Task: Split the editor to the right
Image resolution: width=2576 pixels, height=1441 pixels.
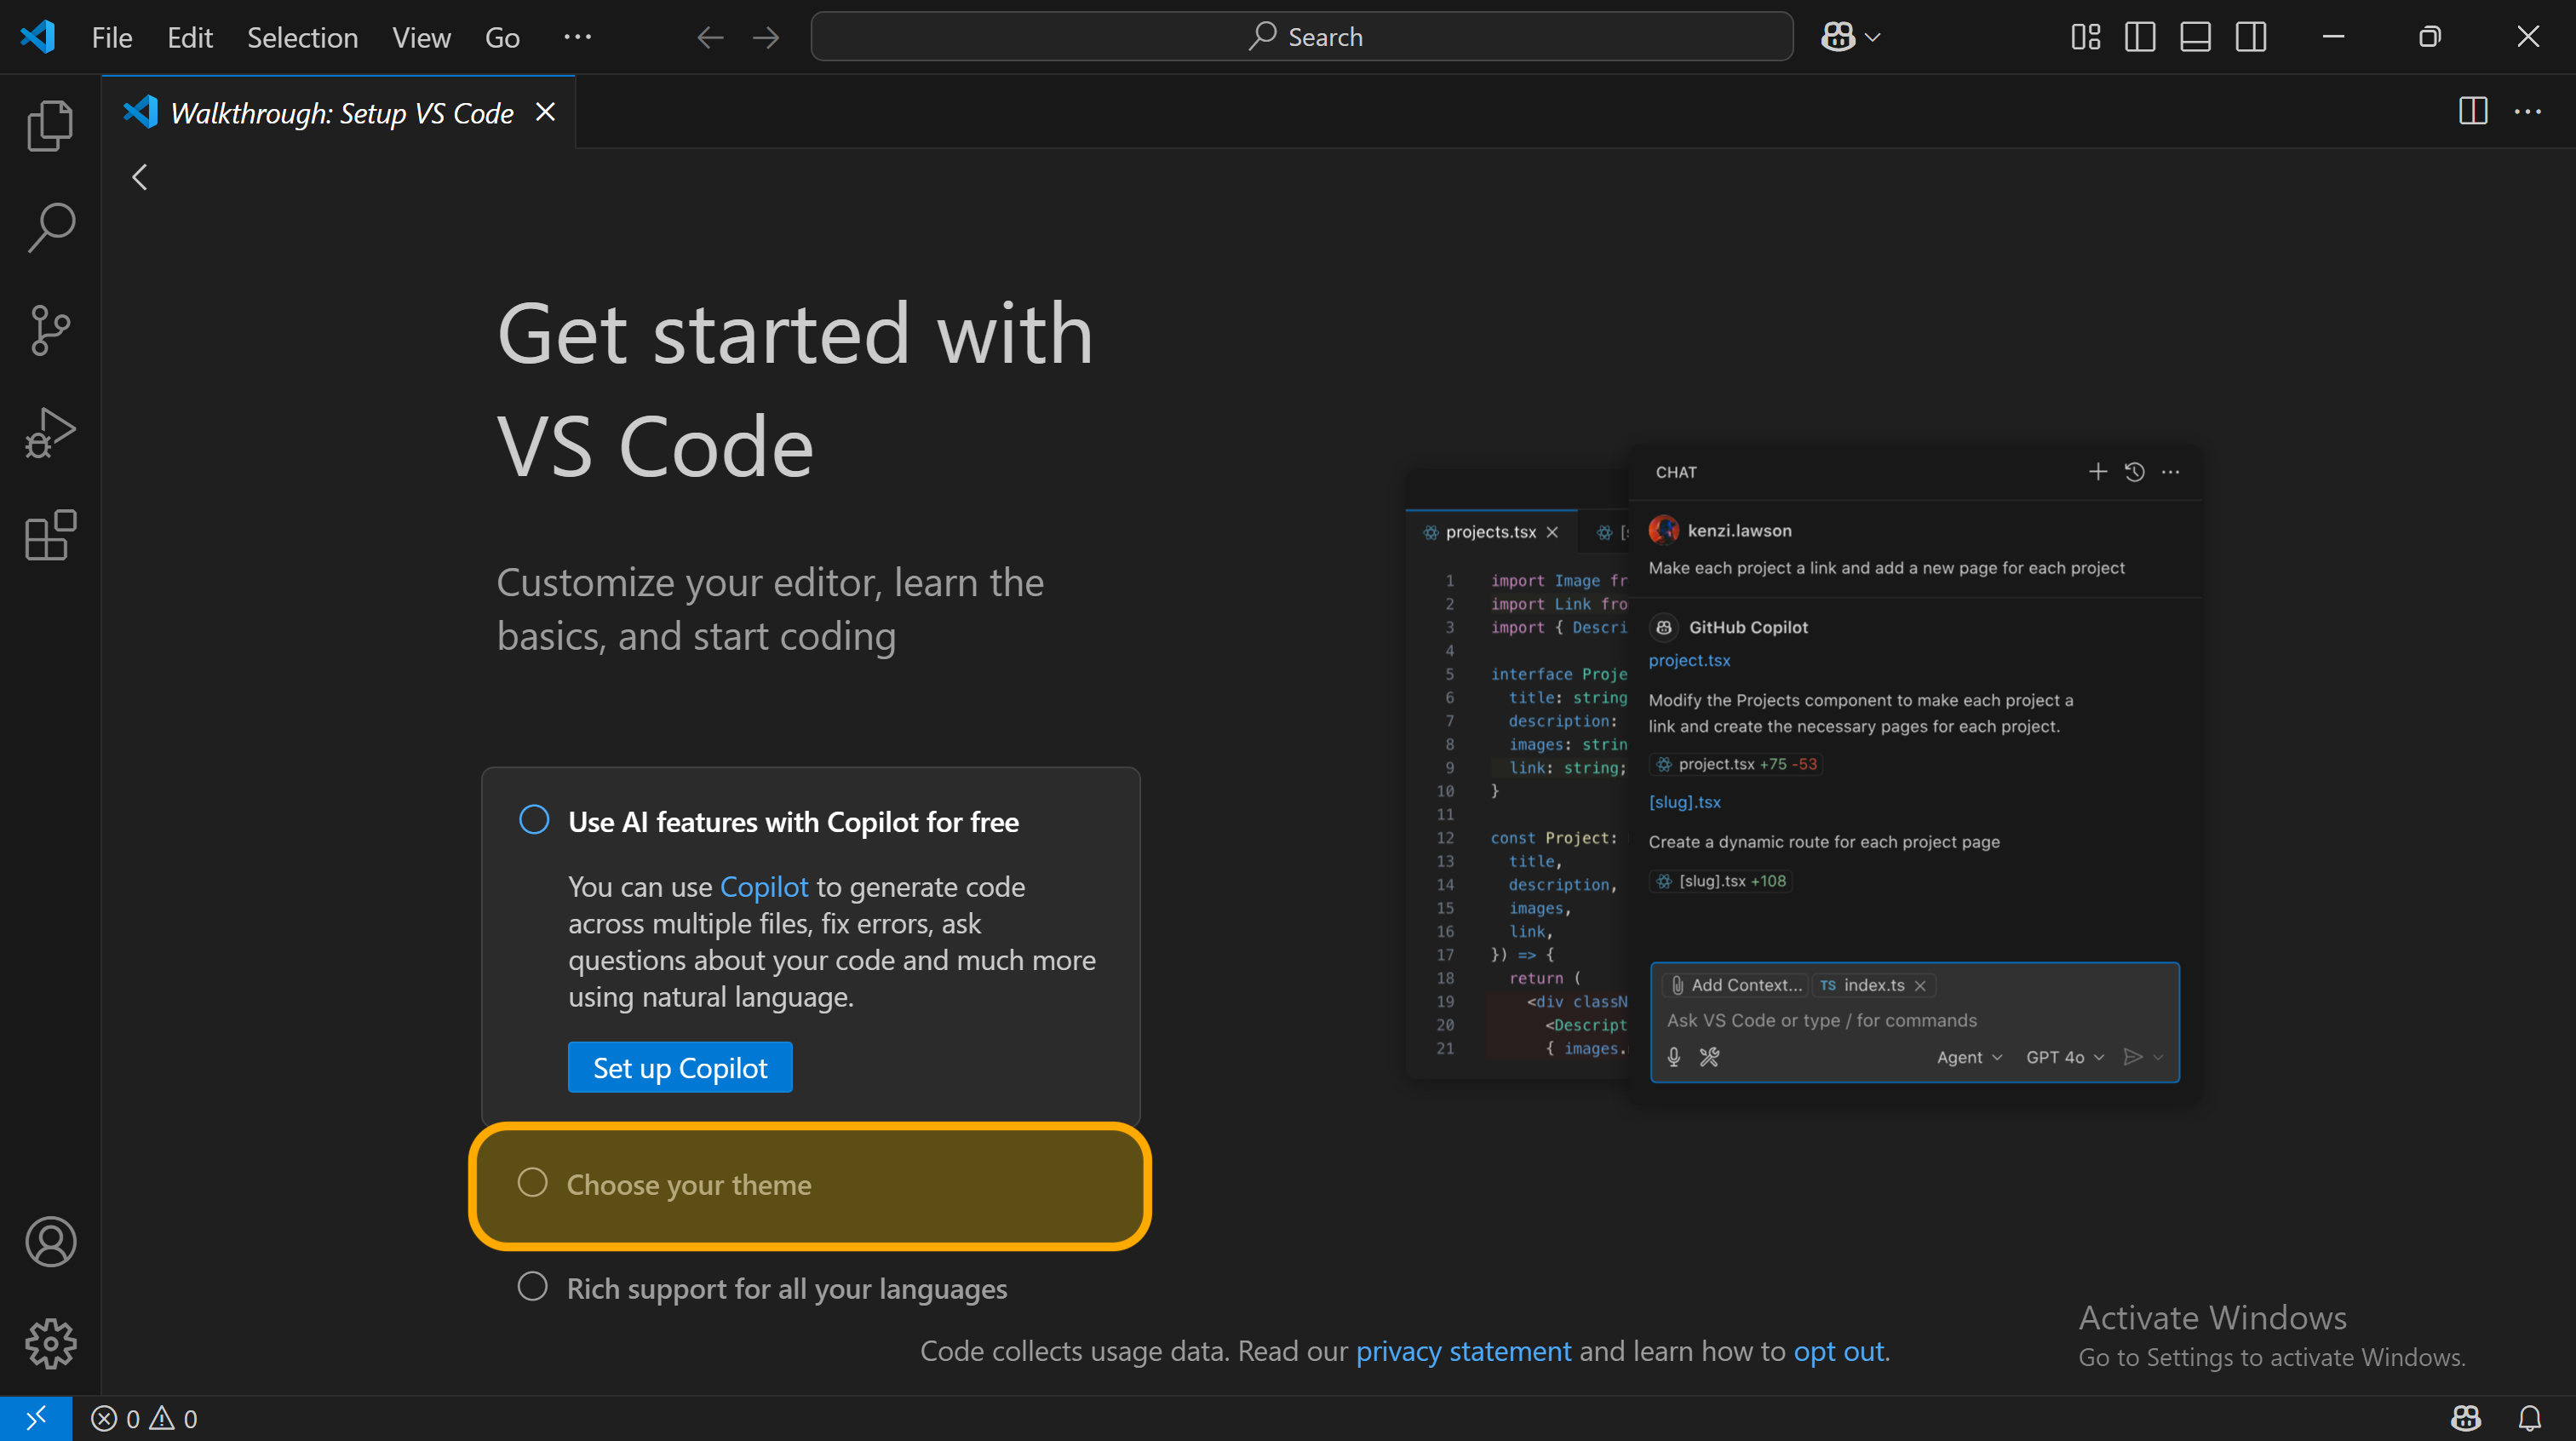Action: [2473, 111]
